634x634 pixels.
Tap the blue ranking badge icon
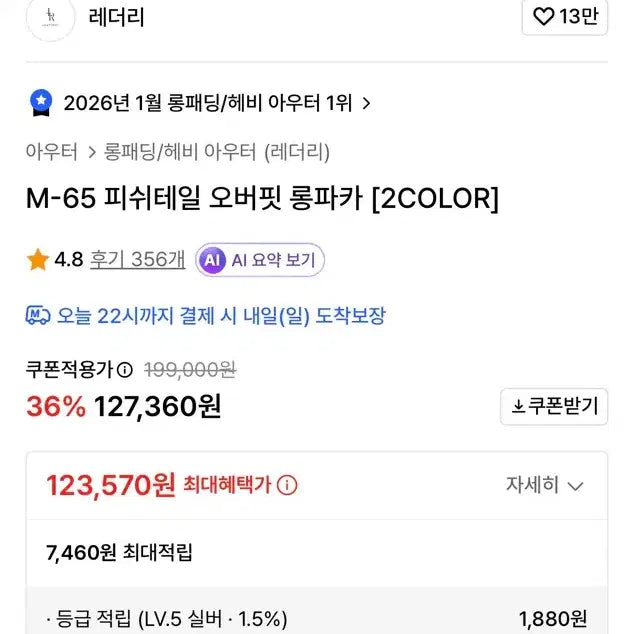[x=41, y=102]
